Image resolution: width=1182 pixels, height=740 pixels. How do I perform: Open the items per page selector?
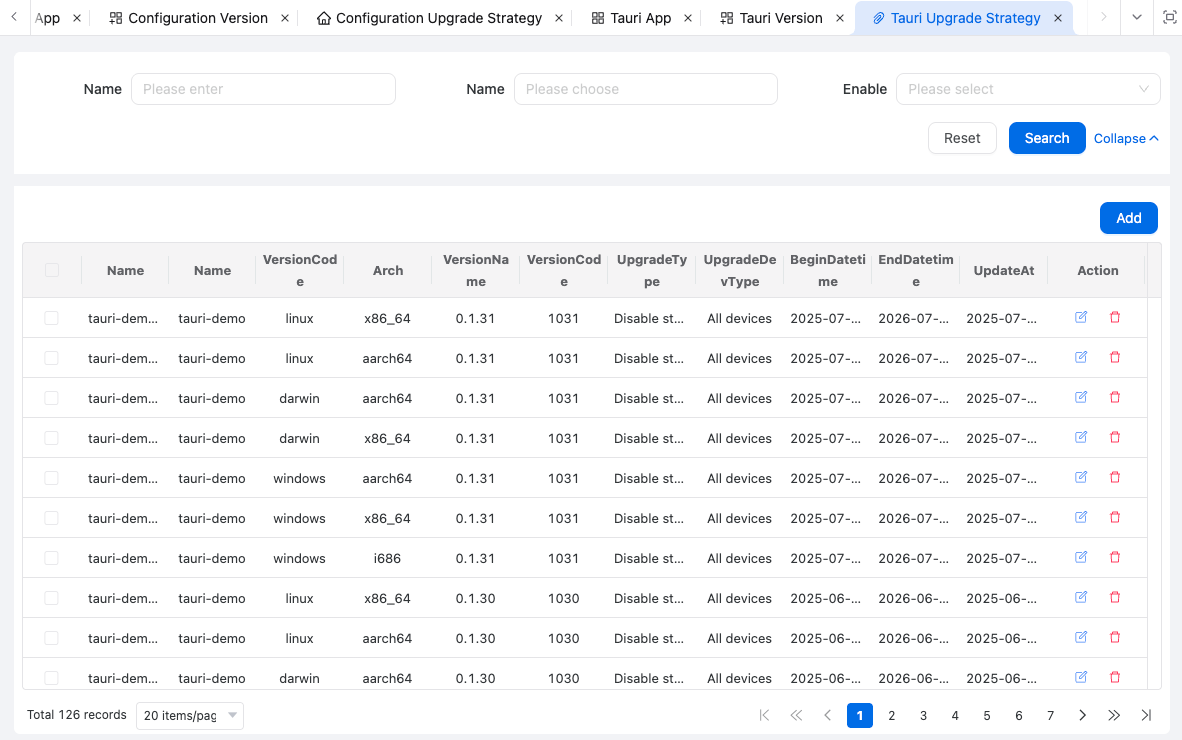190,715
